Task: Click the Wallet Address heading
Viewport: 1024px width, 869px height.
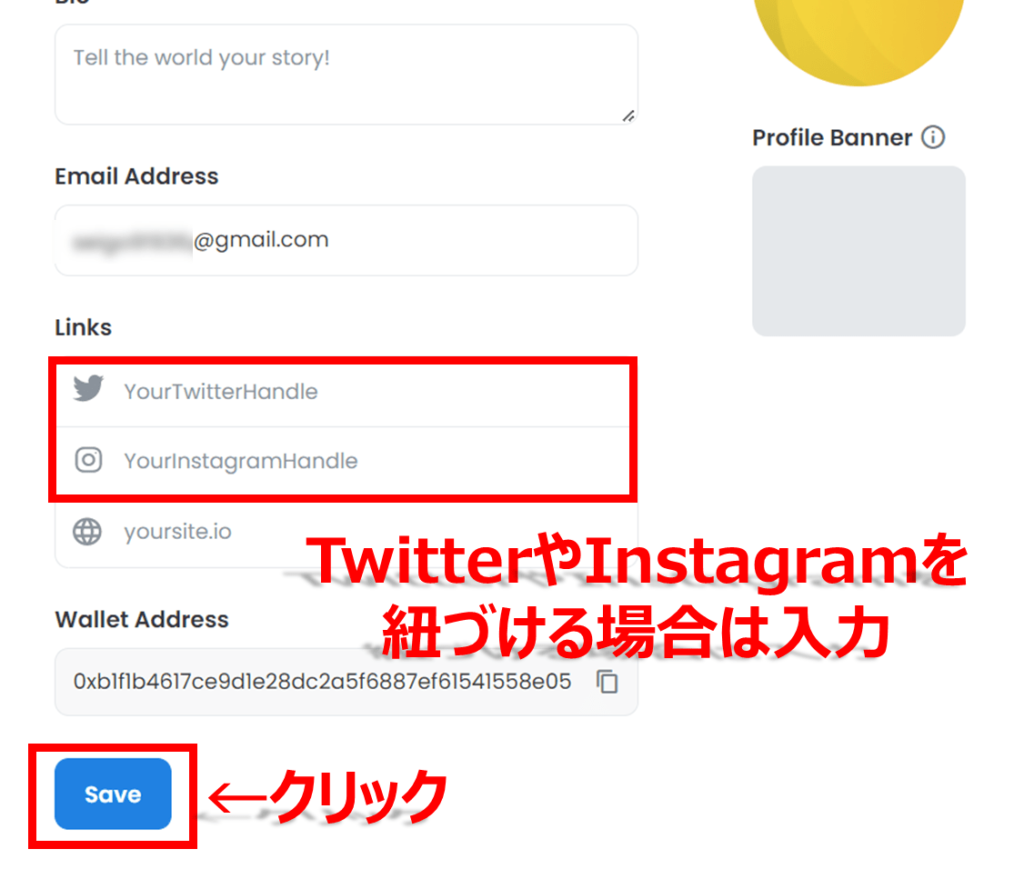Action: (142, 619)
